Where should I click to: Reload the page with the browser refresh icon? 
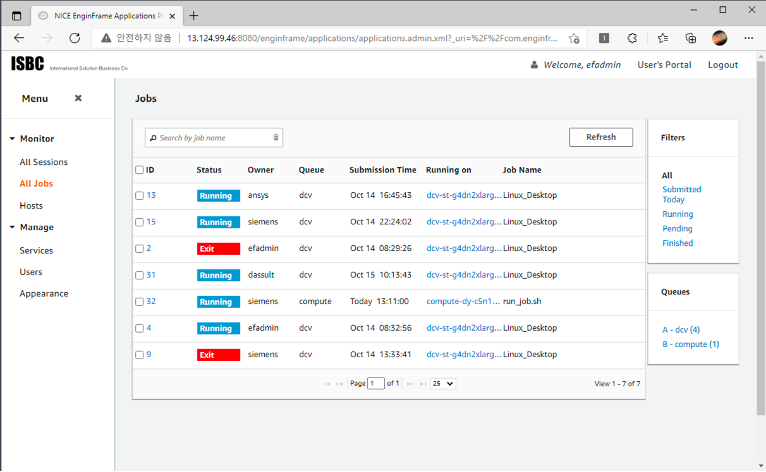click(x=74, y=38)
